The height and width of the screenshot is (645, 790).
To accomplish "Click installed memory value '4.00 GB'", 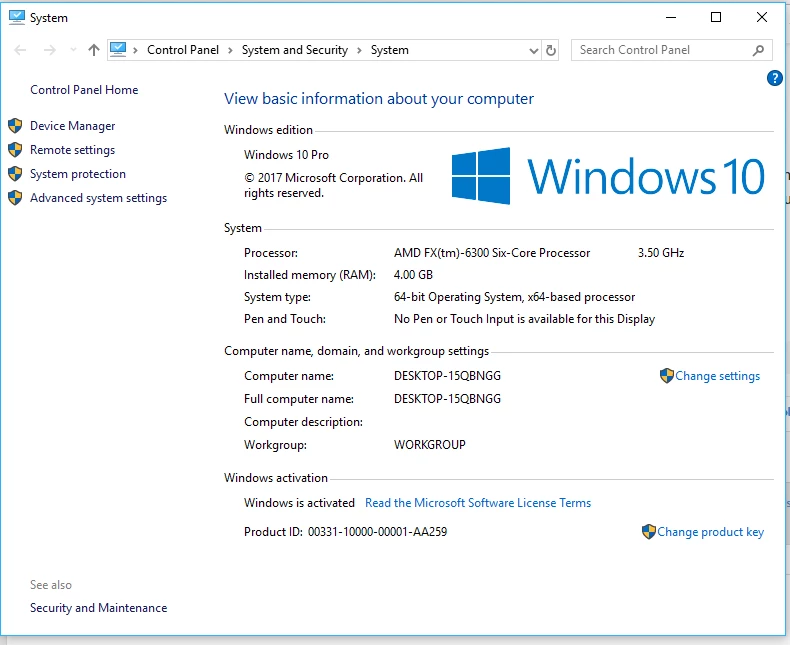I will [x=413, y=275].
